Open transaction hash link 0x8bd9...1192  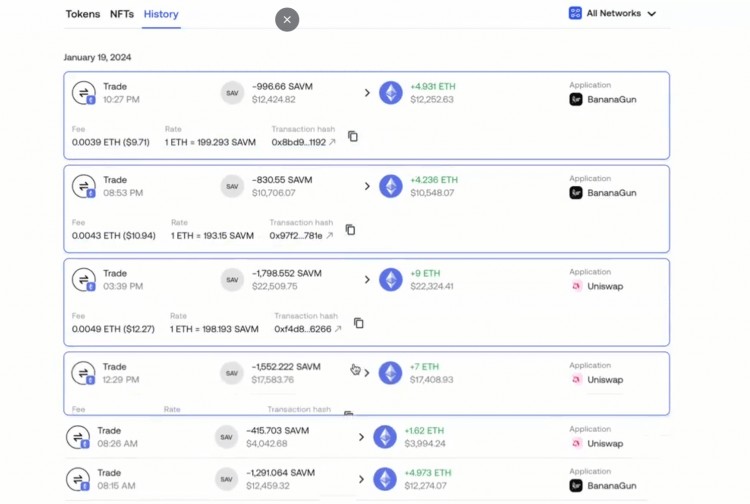(332, 142)
